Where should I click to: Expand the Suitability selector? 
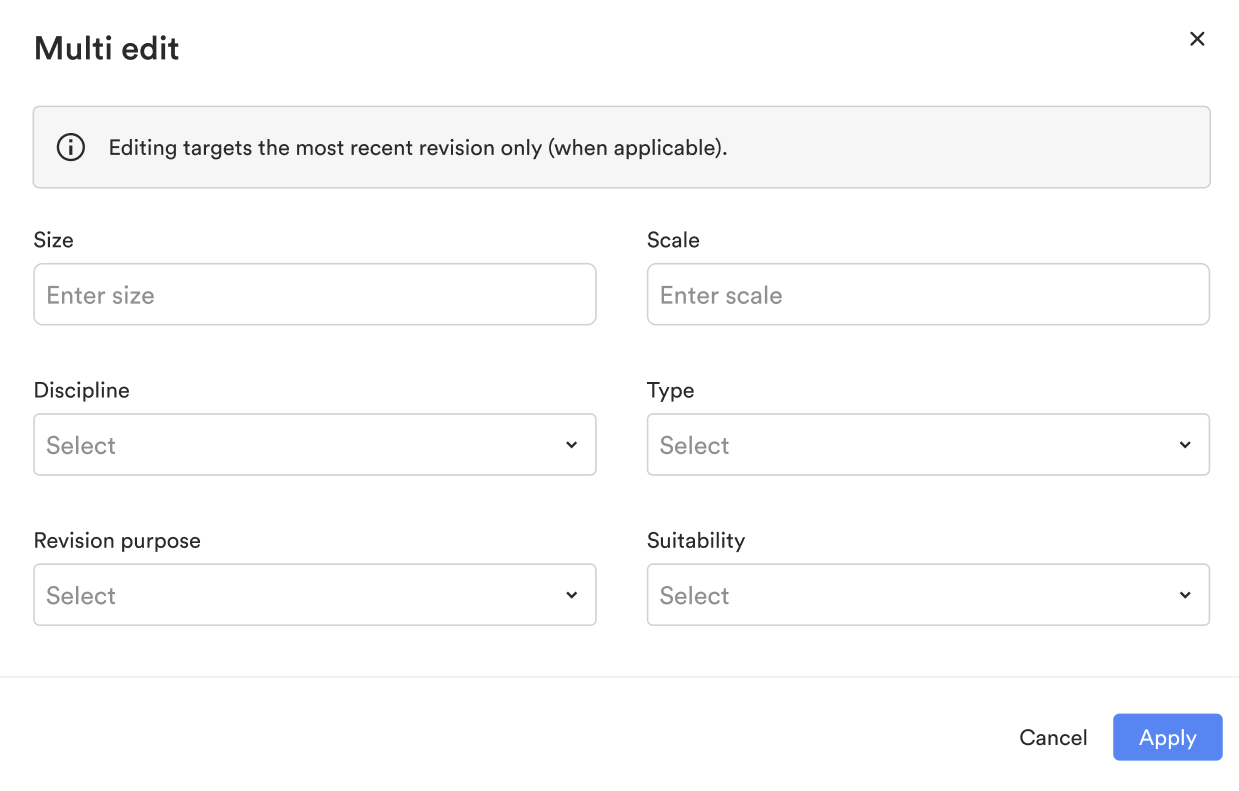point(929,594)
